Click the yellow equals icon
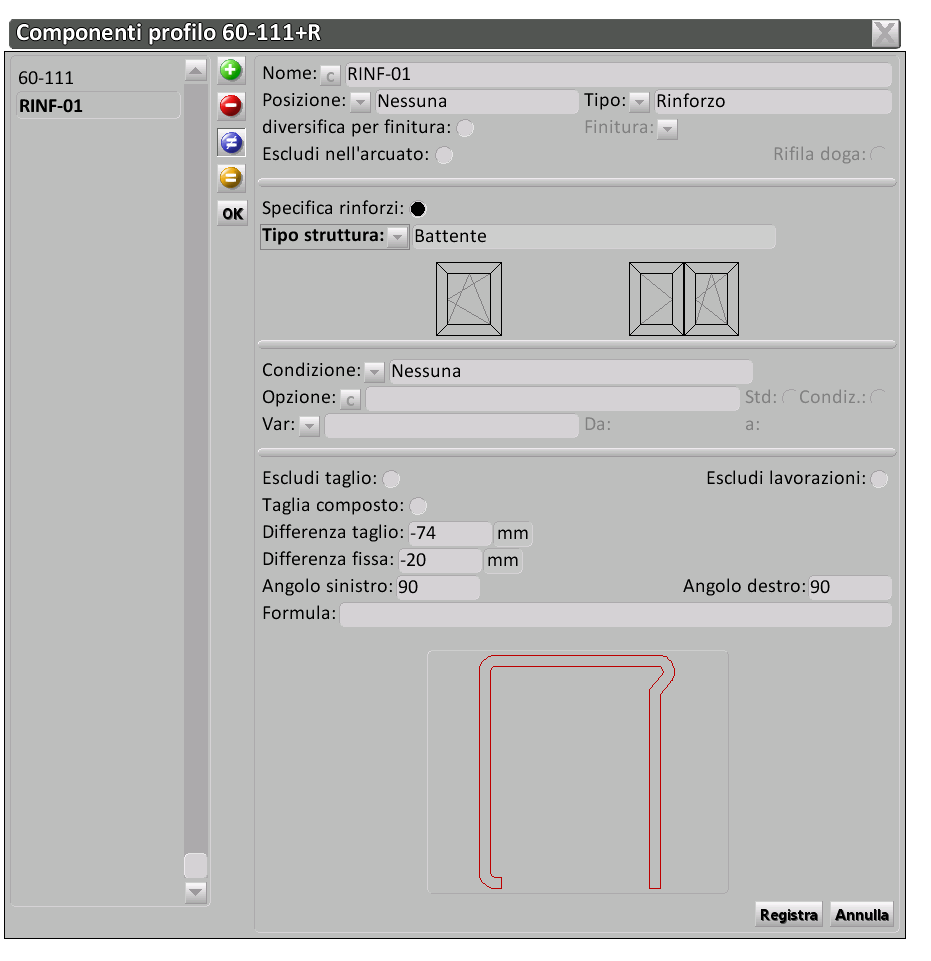The width and height of the screenshot is (931, 961). (x=232, y=178)
